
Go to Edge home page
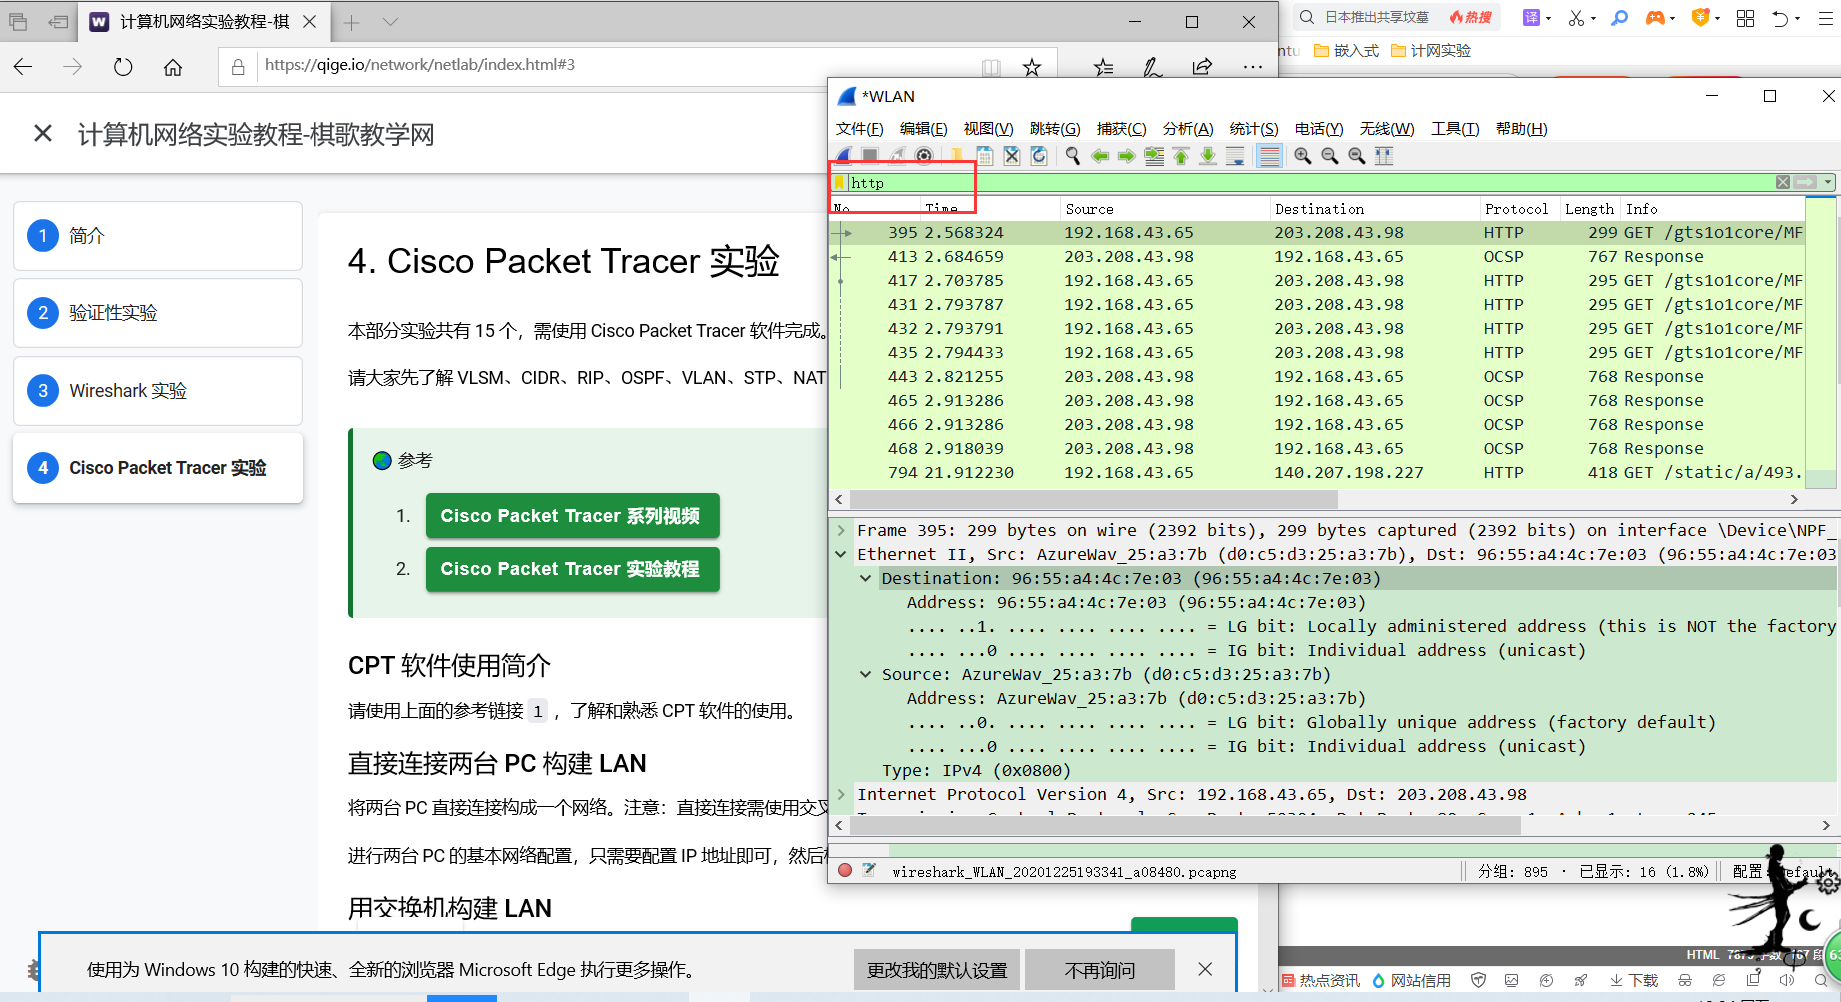point(173,67)
